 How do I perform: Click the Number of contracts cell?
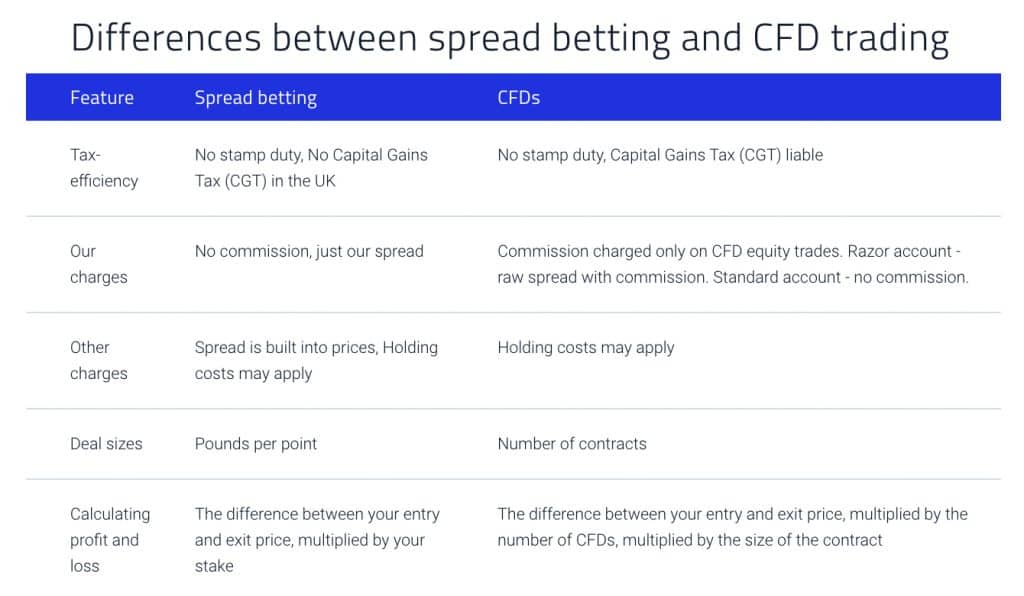click(572, 443)
